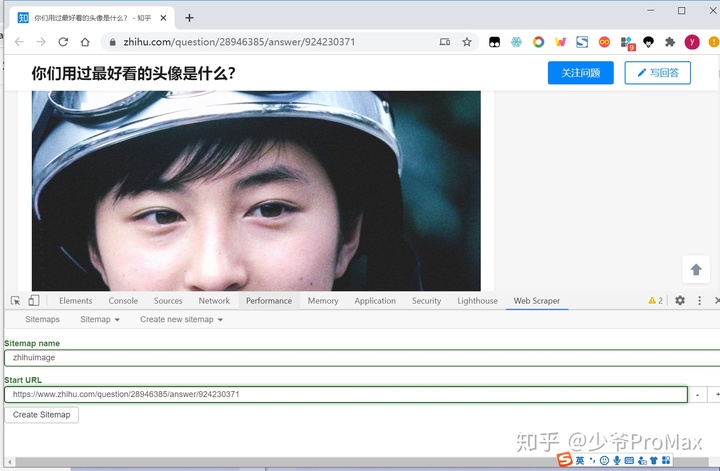Bookmark page with the star icon

(467, 42)
